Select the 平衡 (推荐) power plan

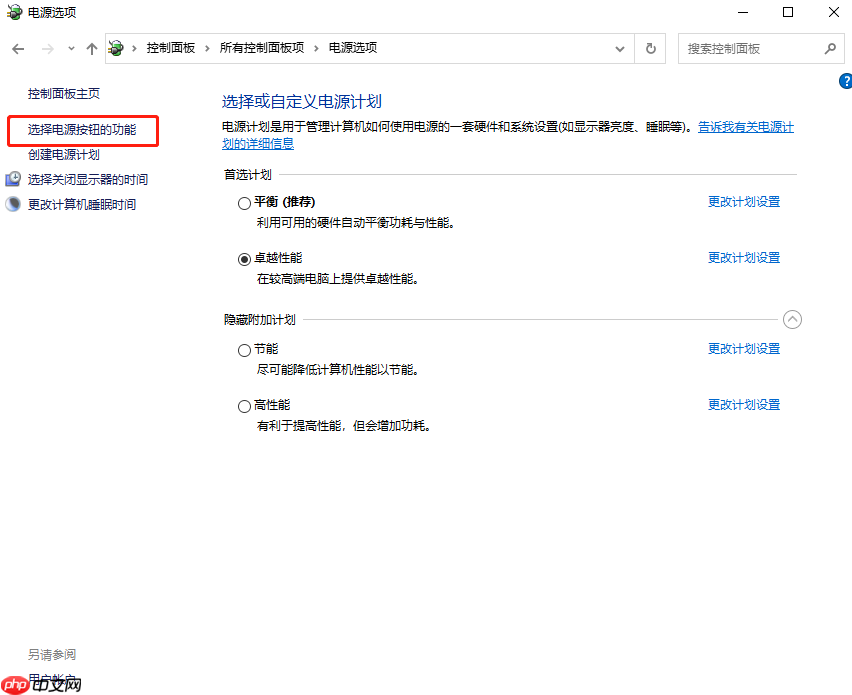click(243, 202)
